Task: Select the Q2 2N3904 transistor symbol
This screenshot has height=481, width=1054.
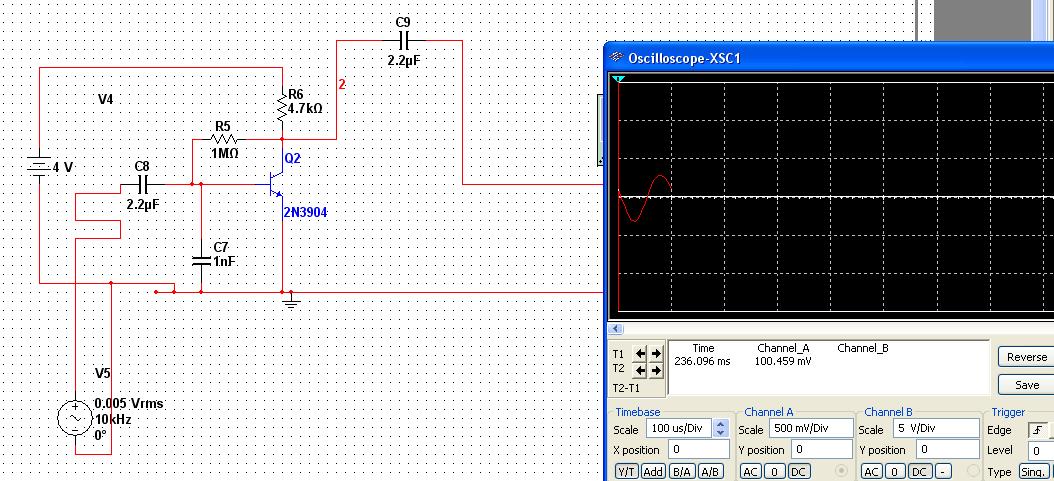Action: (x=275, y=184)
